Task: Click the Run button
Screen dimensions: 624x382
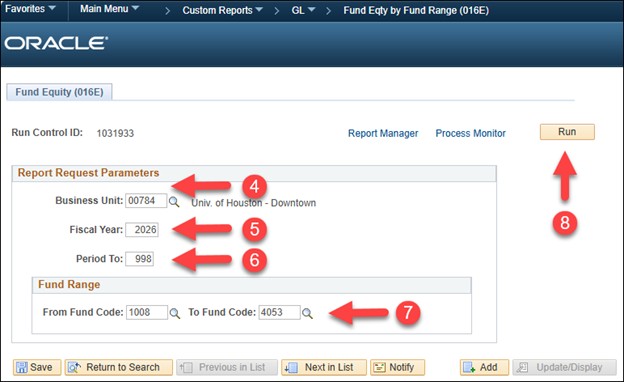Action: [x=567, y=132]
